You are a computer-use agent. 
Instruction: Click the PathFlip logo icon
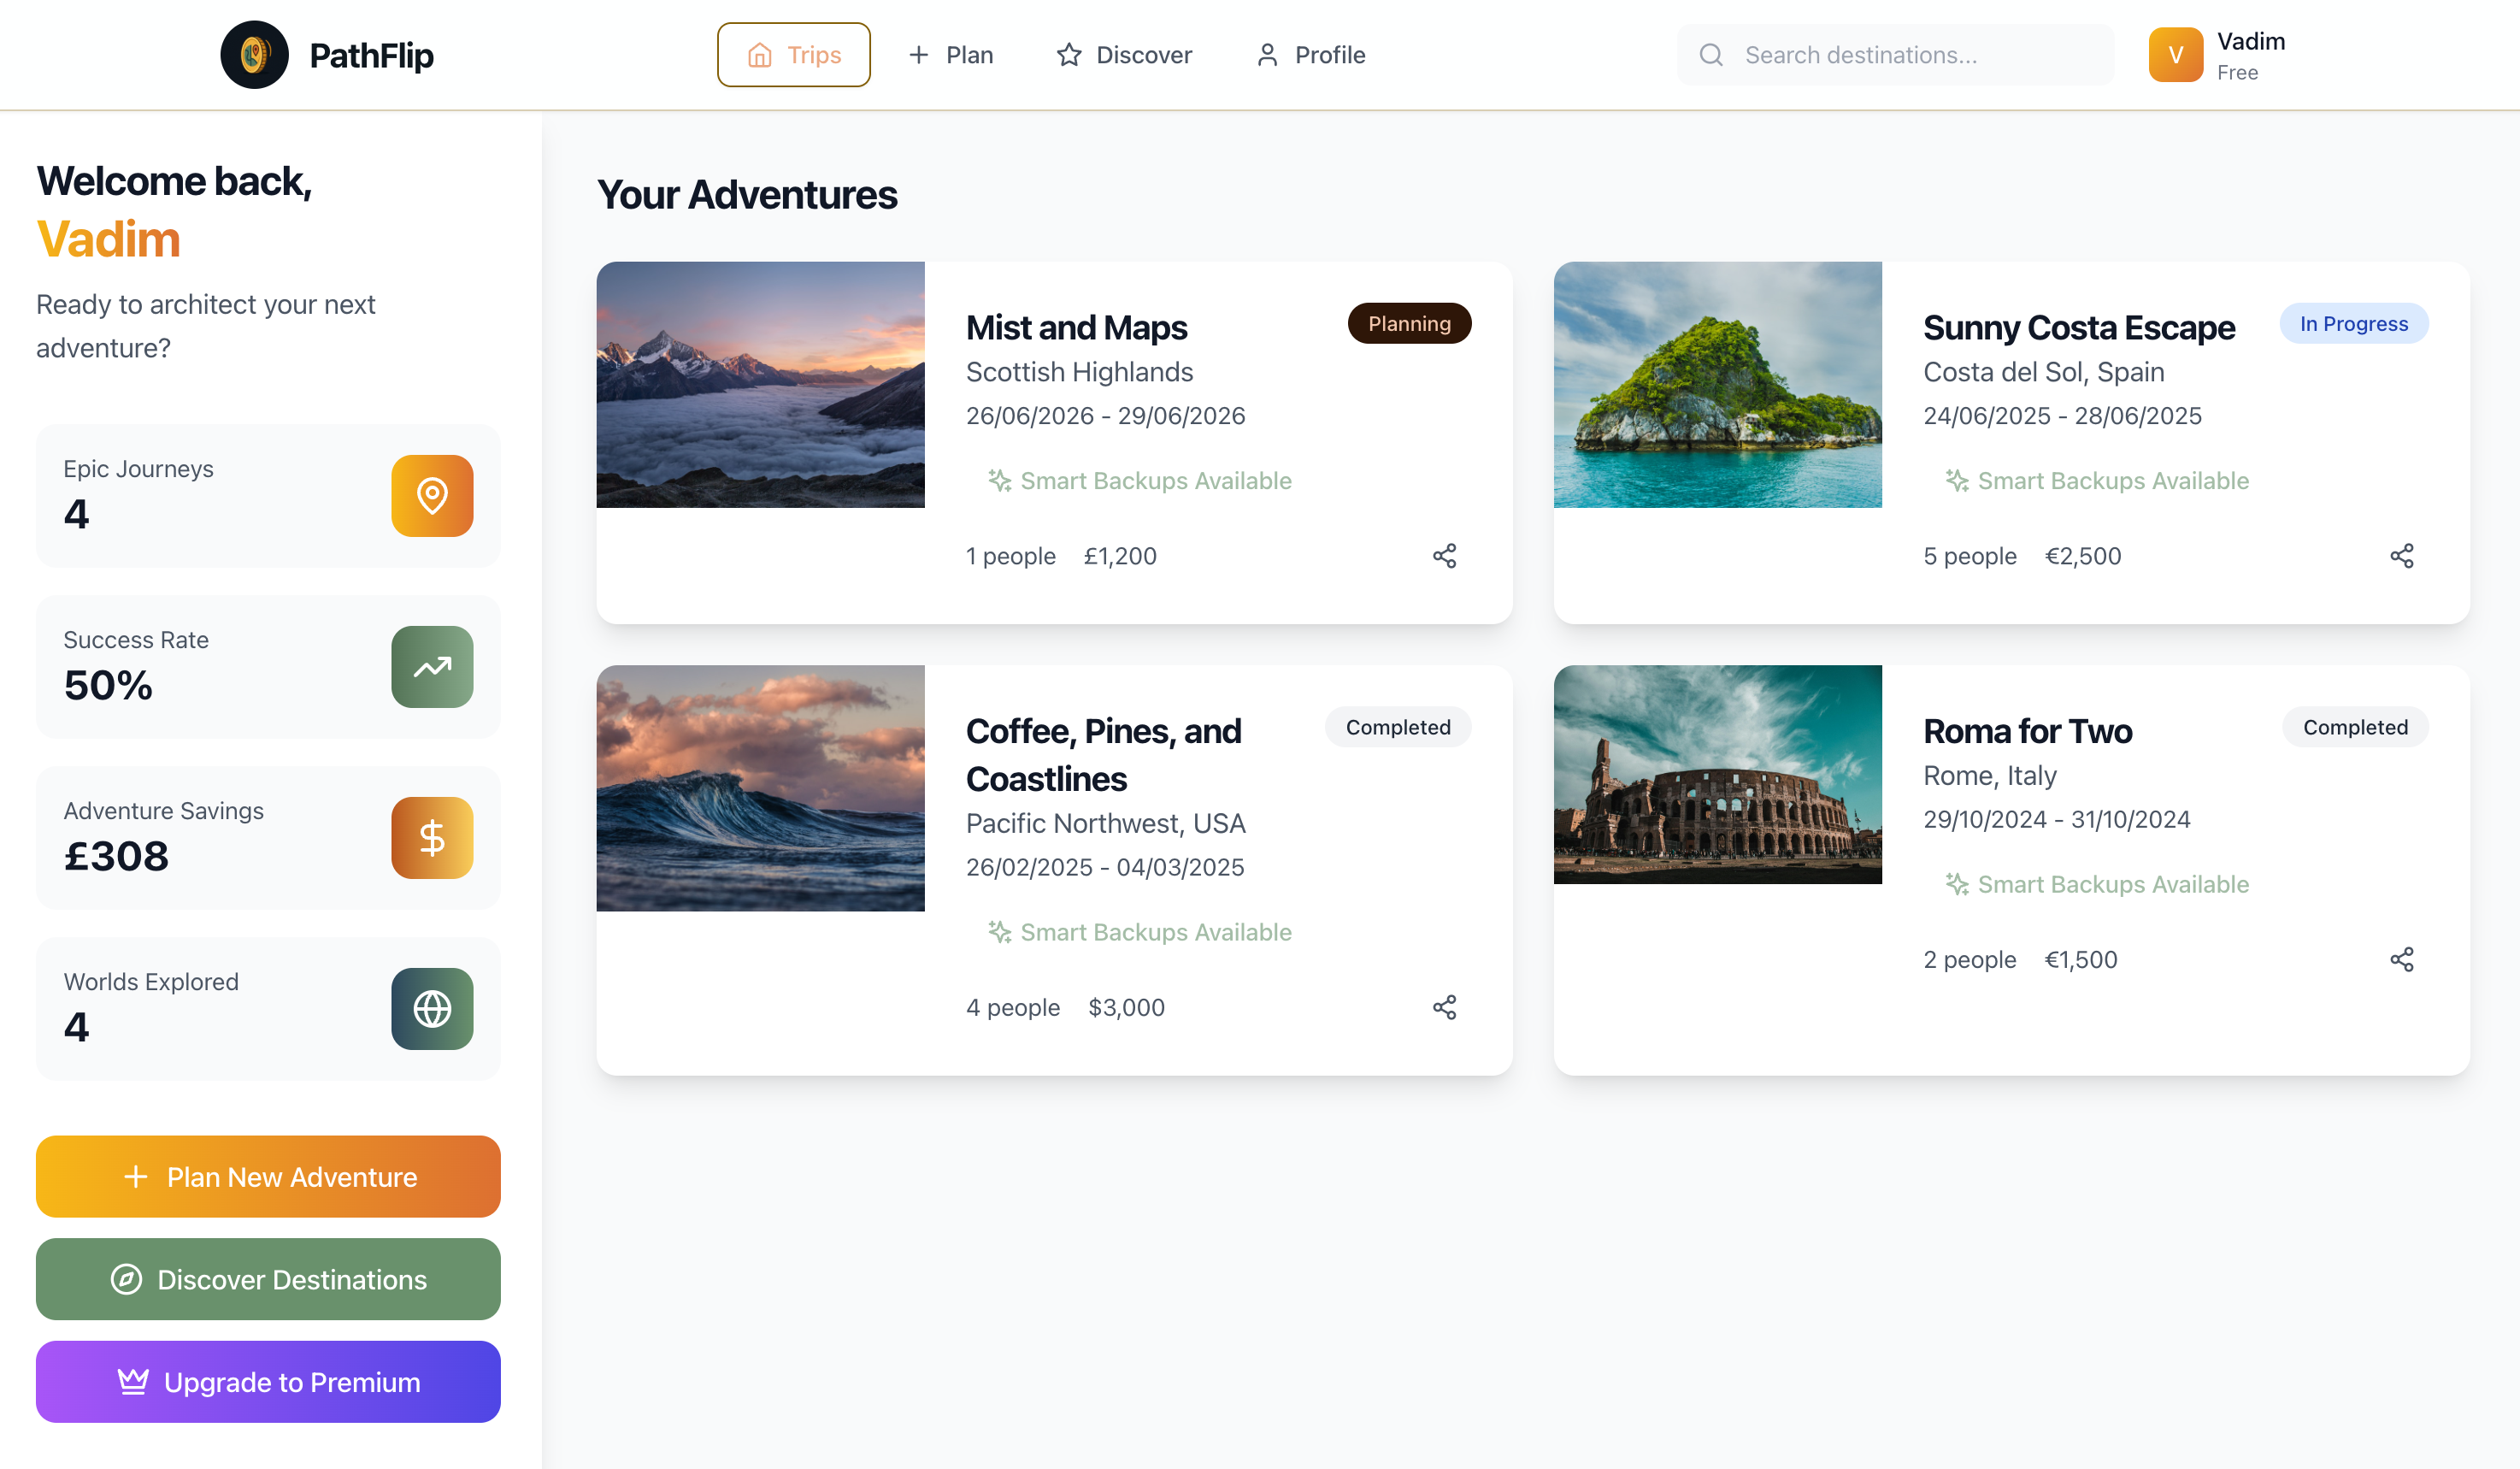coord(254,55)
